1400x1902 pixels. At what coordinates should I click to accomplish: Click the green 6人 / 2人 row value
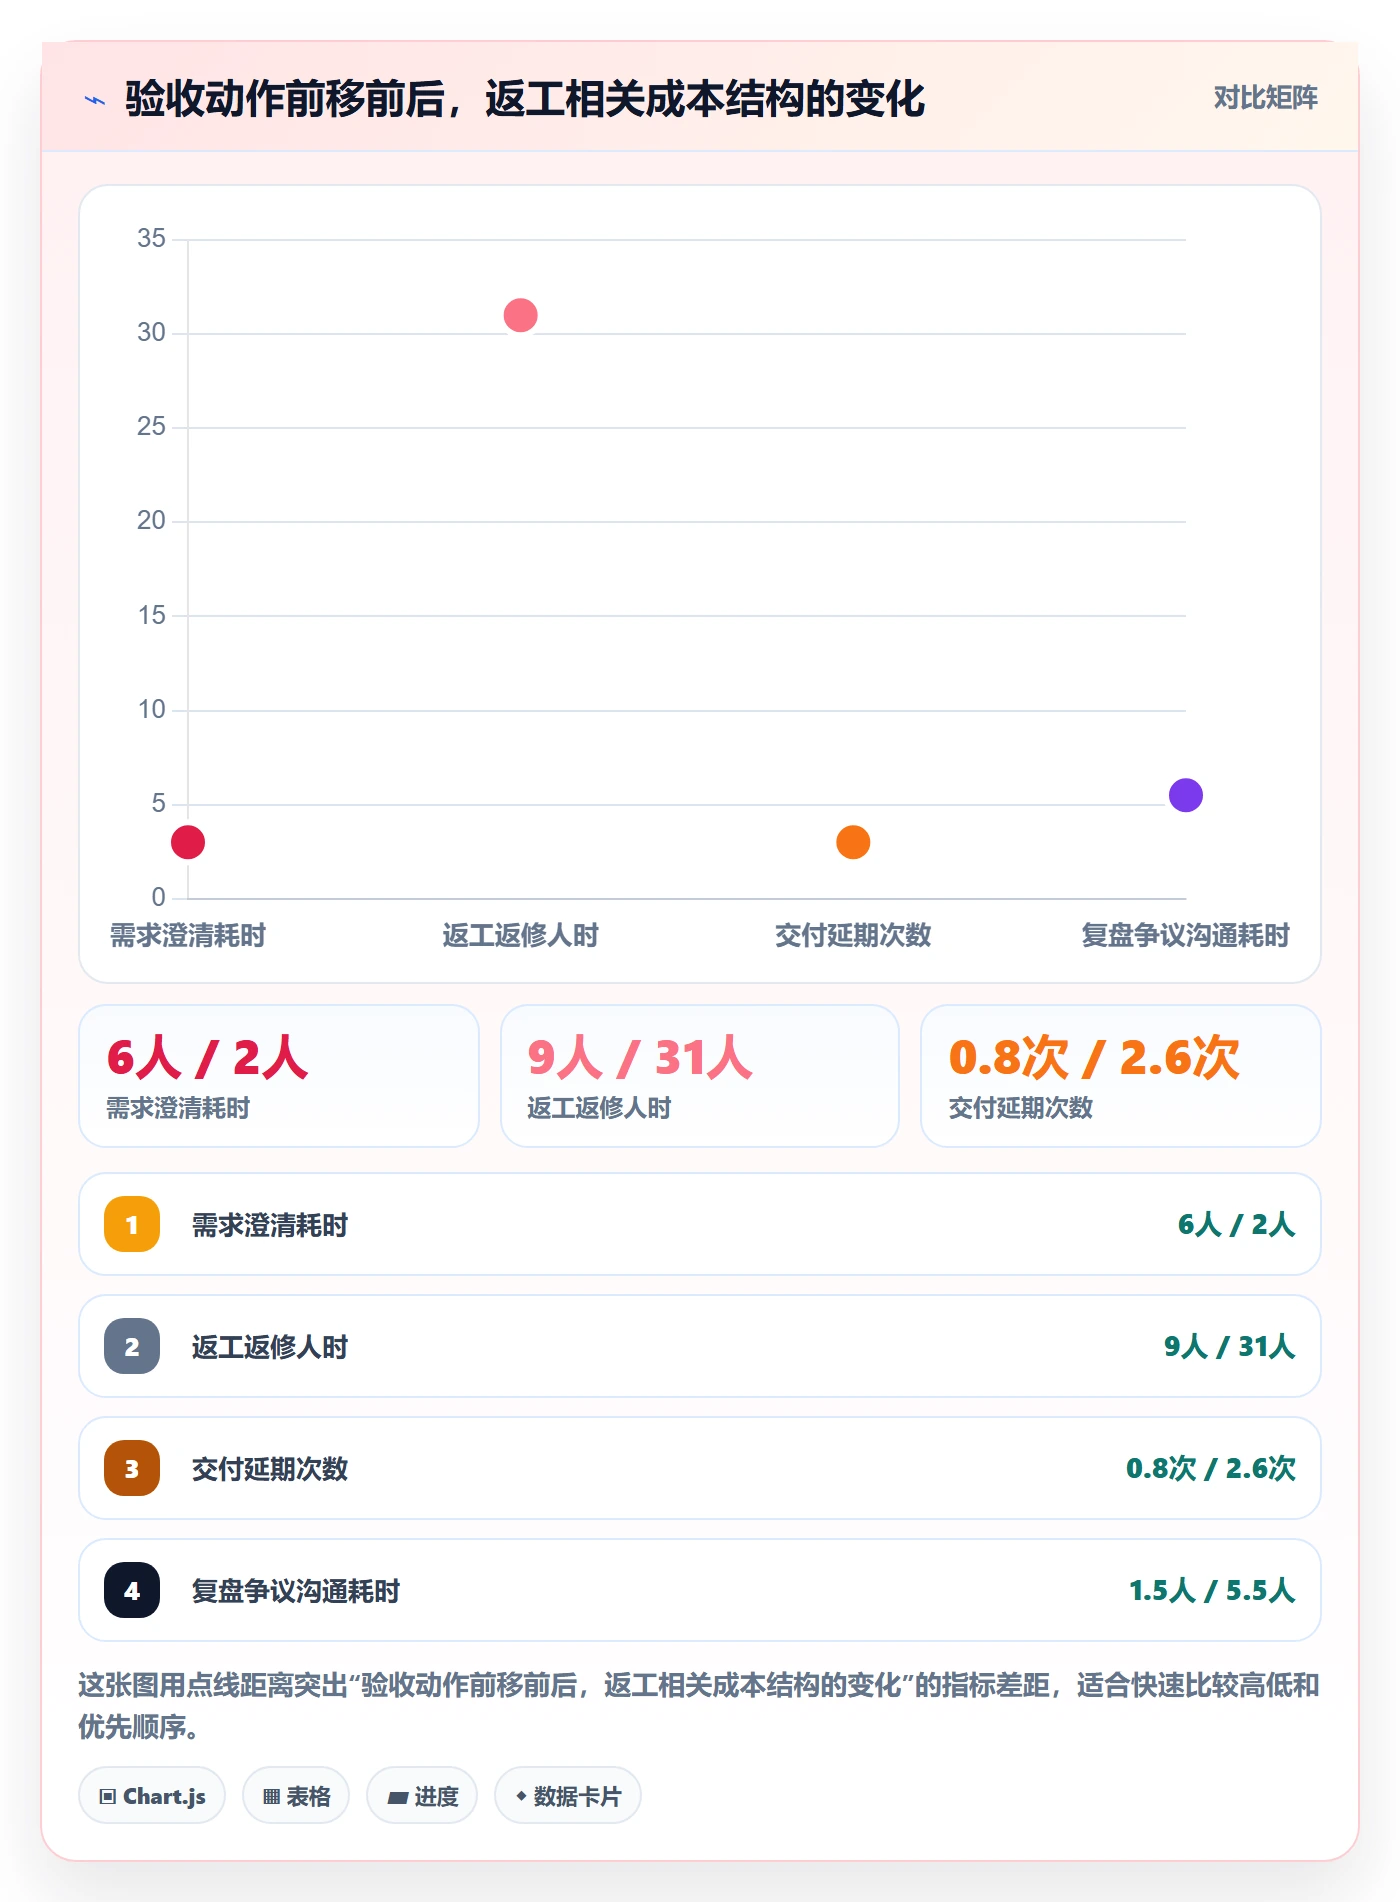point(1236,1224)
